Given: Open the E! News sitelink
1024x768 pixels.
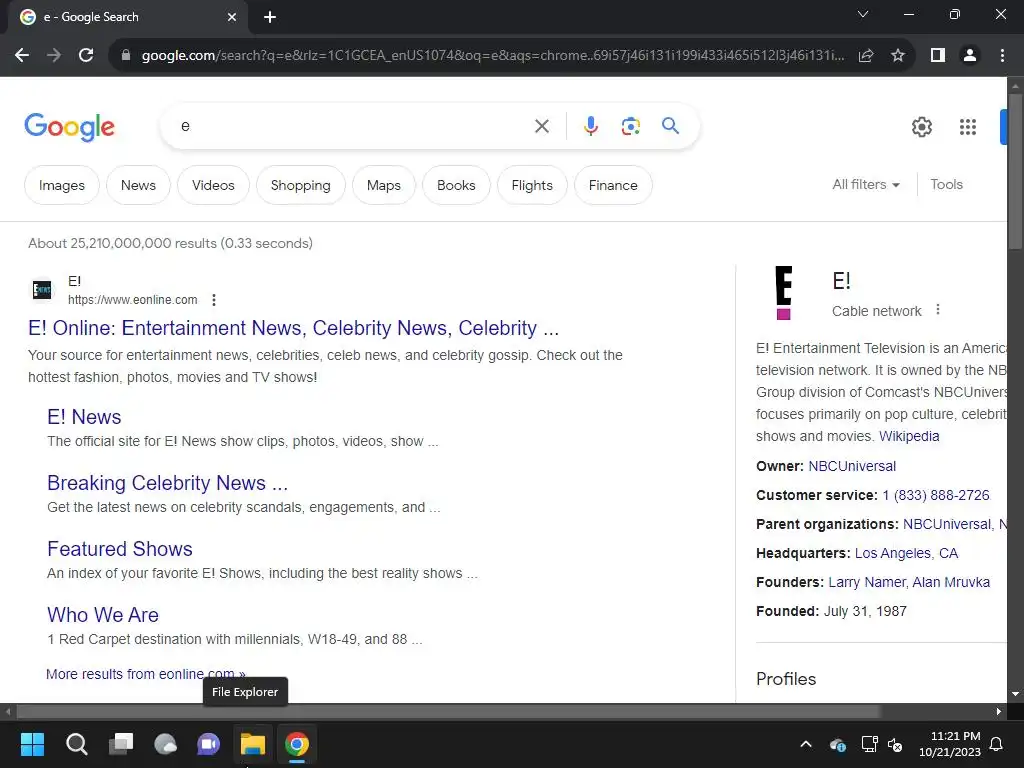Looking at the screenshot, I should (x=84, y=417).
